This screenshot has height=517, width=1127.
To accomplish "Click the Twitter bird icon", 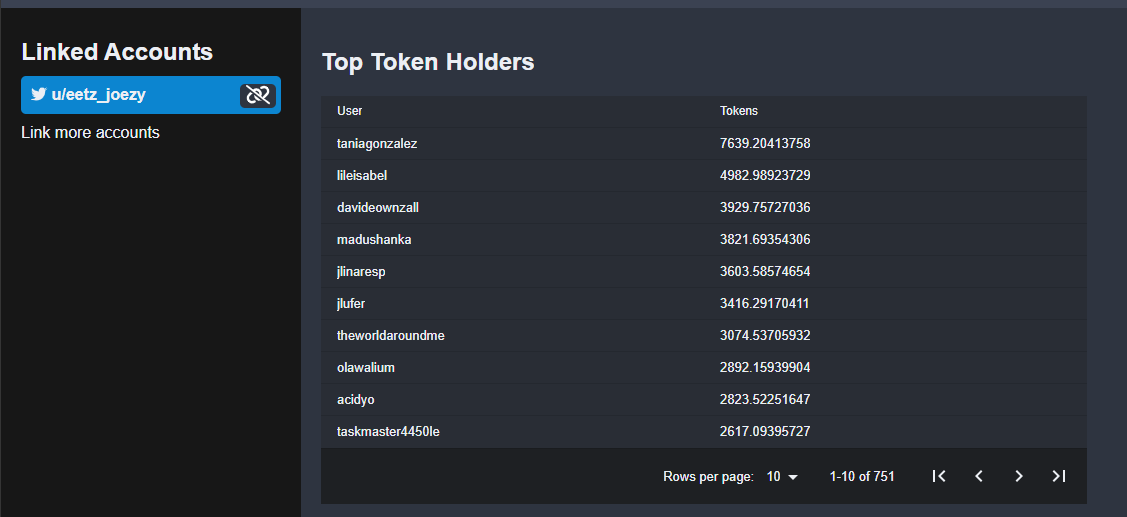I will (x=38, y=94).
